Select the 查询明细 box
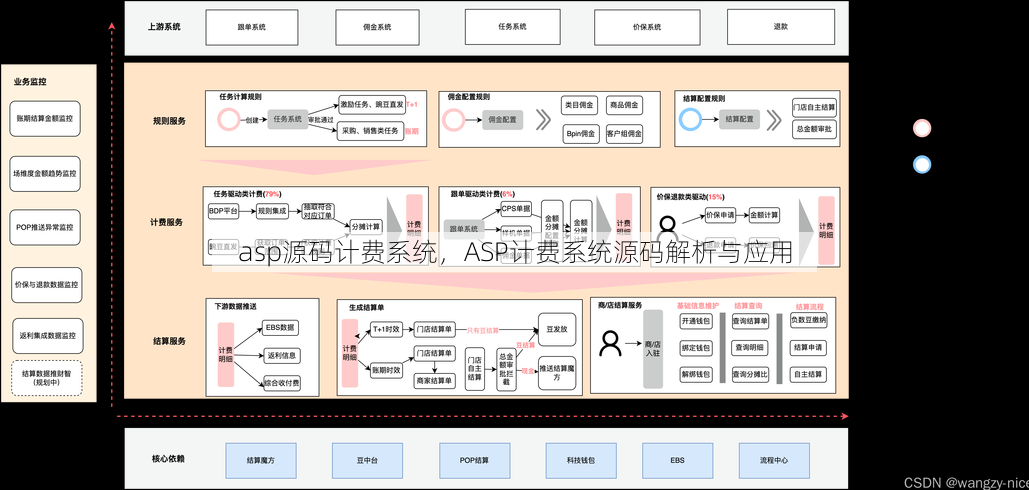 pos(751,348)
